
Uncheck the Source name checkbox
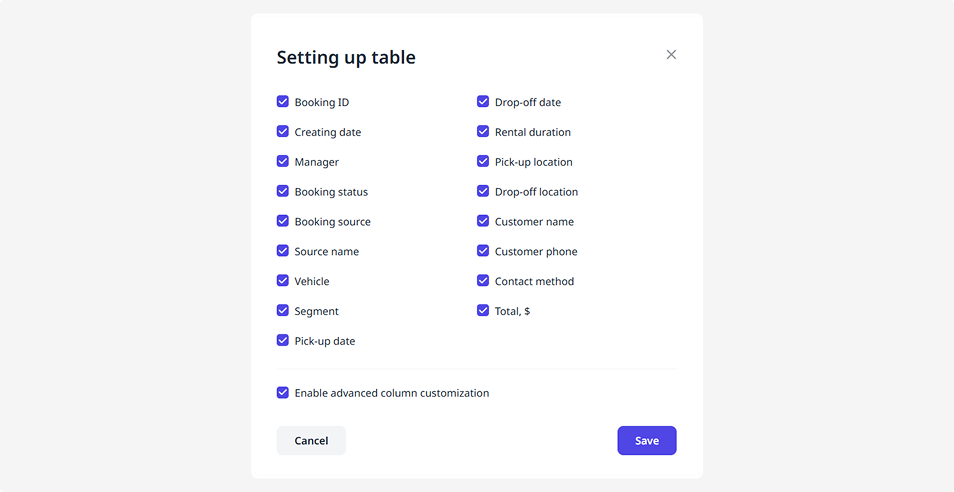[x=283, y=252]
